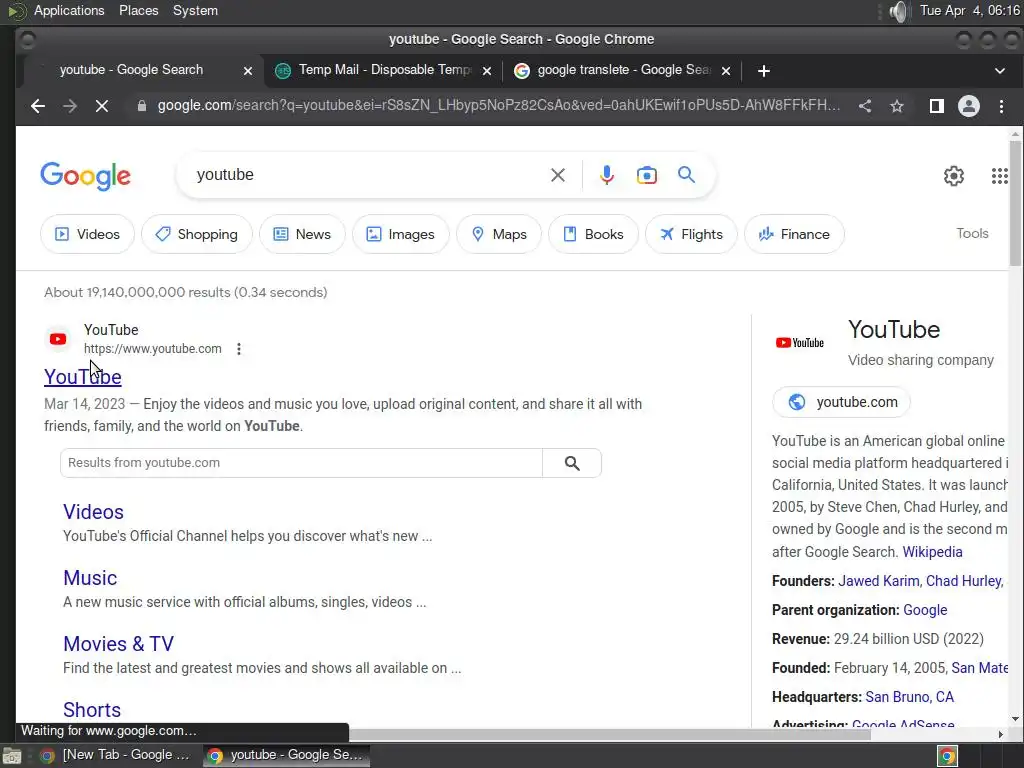
Task: Click the search icon in youtube.com results box
Action: (572, 463)
